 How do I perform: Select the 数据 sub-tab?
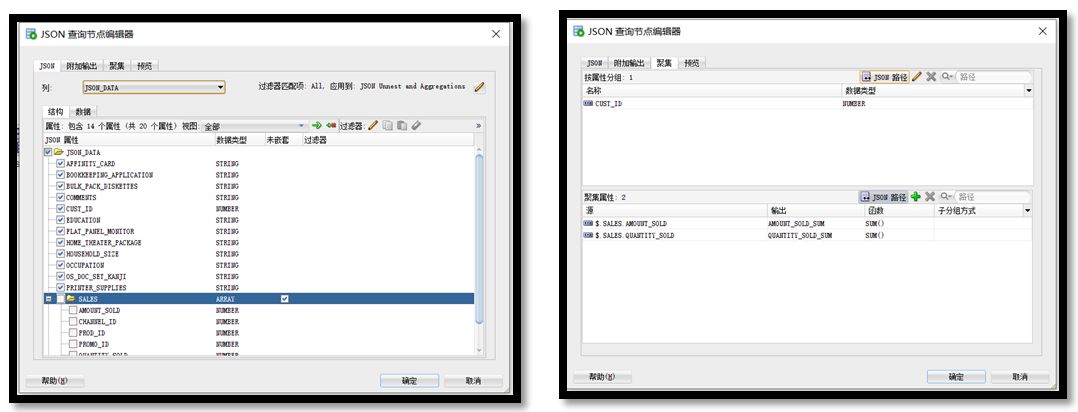click(83, 112)
